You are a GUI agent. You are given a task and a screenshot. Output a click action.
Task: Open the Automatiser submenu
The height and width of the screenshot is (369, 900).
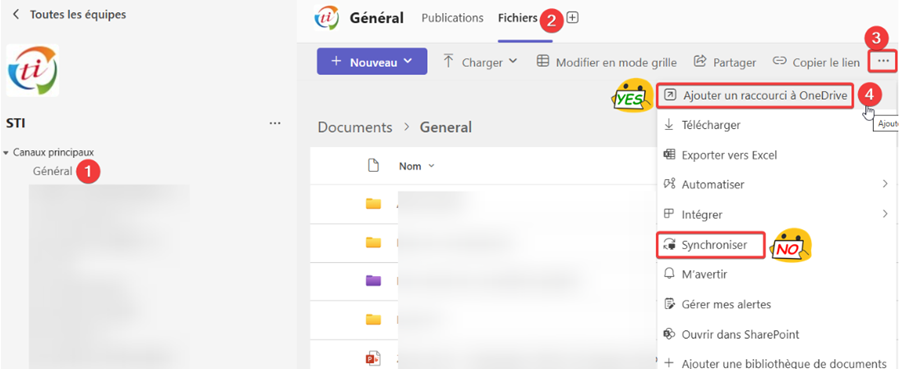(x=777, y=185)
